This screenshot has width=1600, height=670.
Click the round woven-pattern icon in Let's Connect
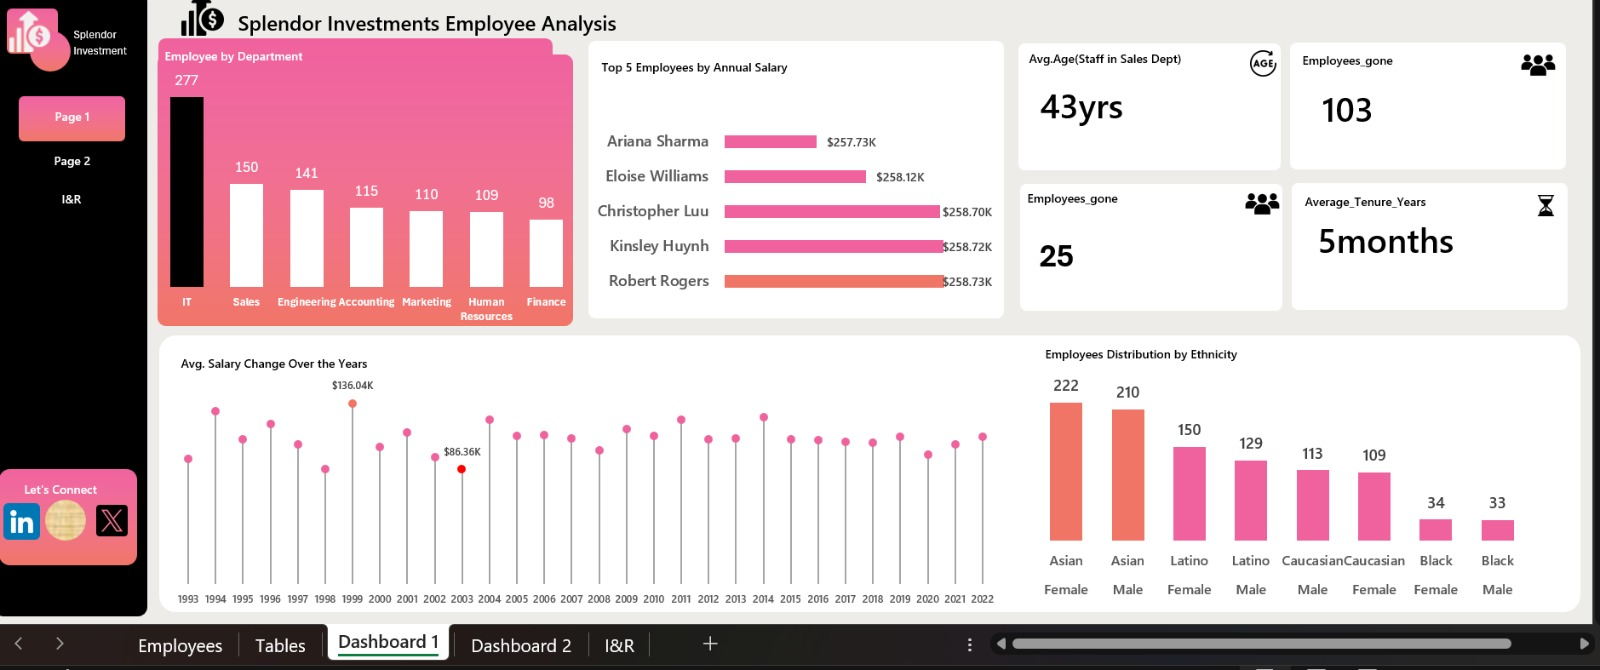66,520
